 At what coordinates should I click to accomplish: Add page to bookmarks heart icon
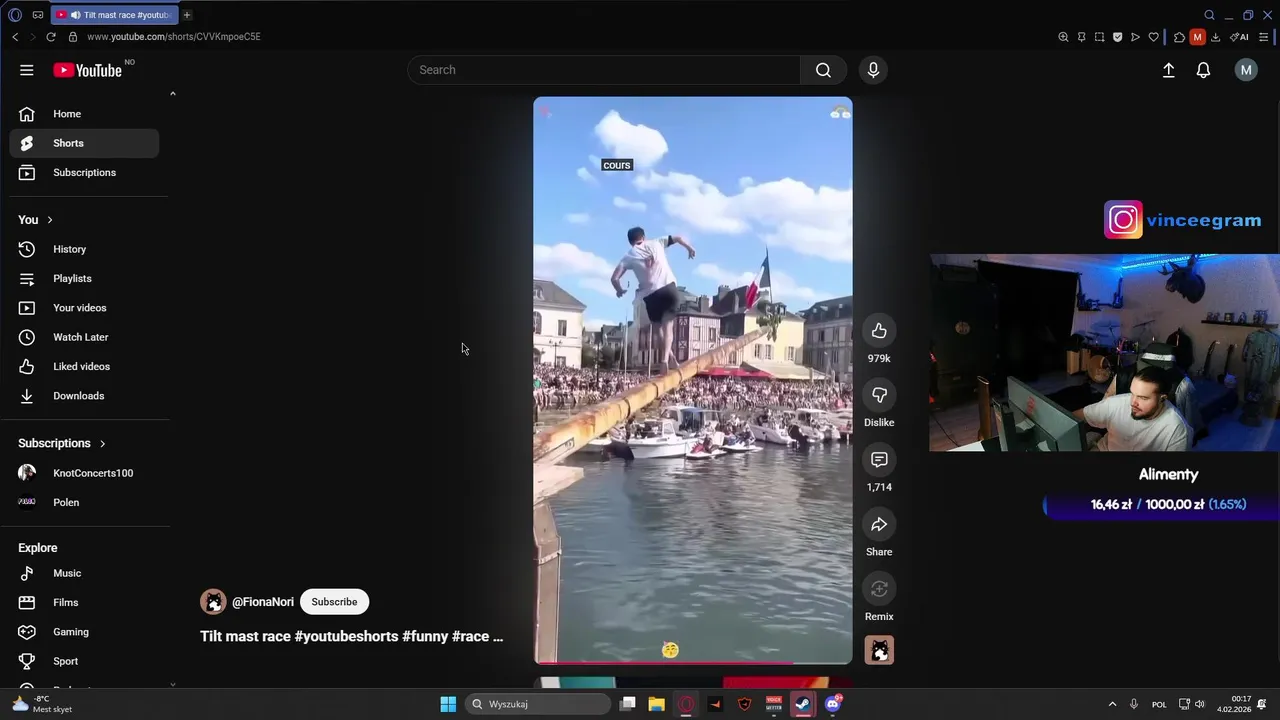(x=1153, y=37)
